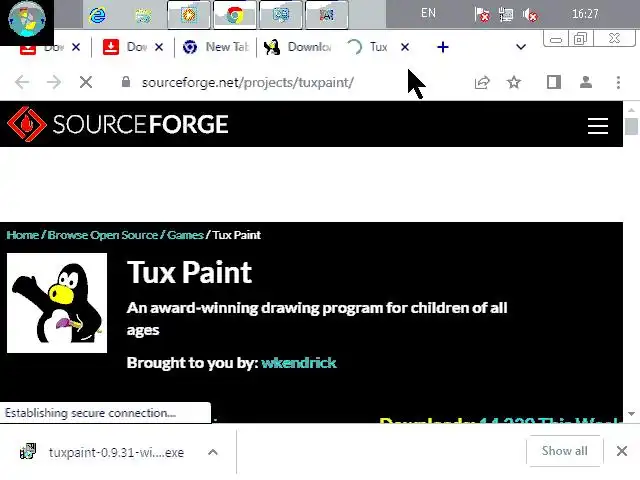Share this page
This screenshot has height=480, width=640.
482,82
